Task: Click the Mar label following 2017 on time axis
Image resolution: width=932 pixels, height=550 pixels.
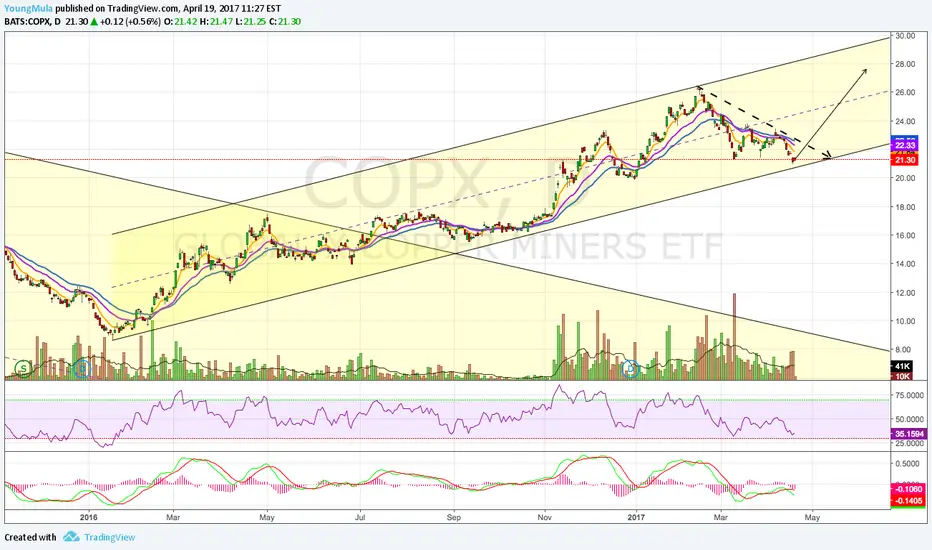Action: click(x=720, y=517)
